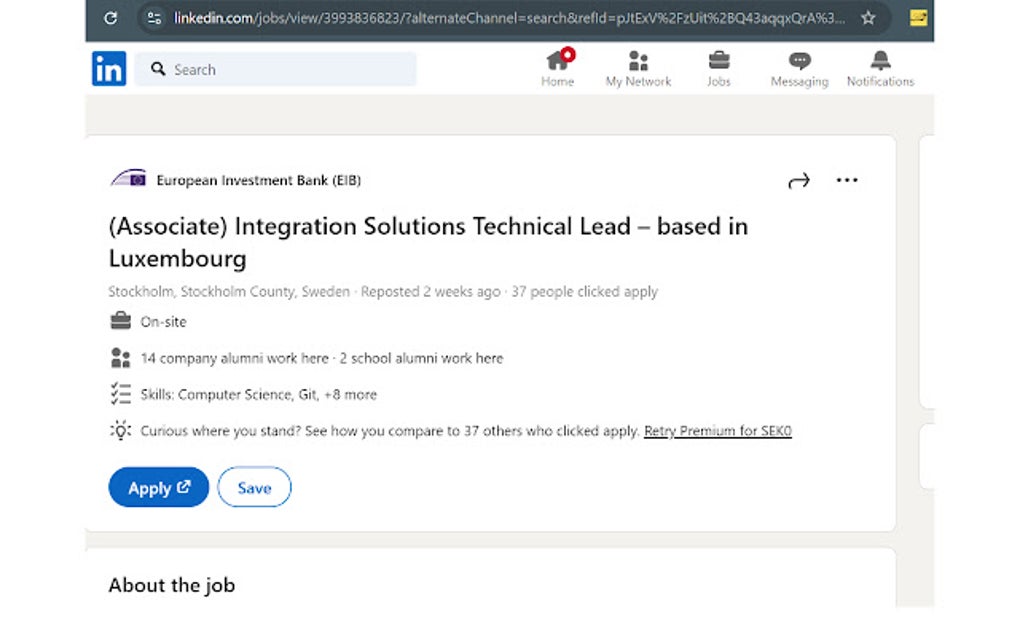
Task: Share this job via the arrow icon
Action: [798, 180]
